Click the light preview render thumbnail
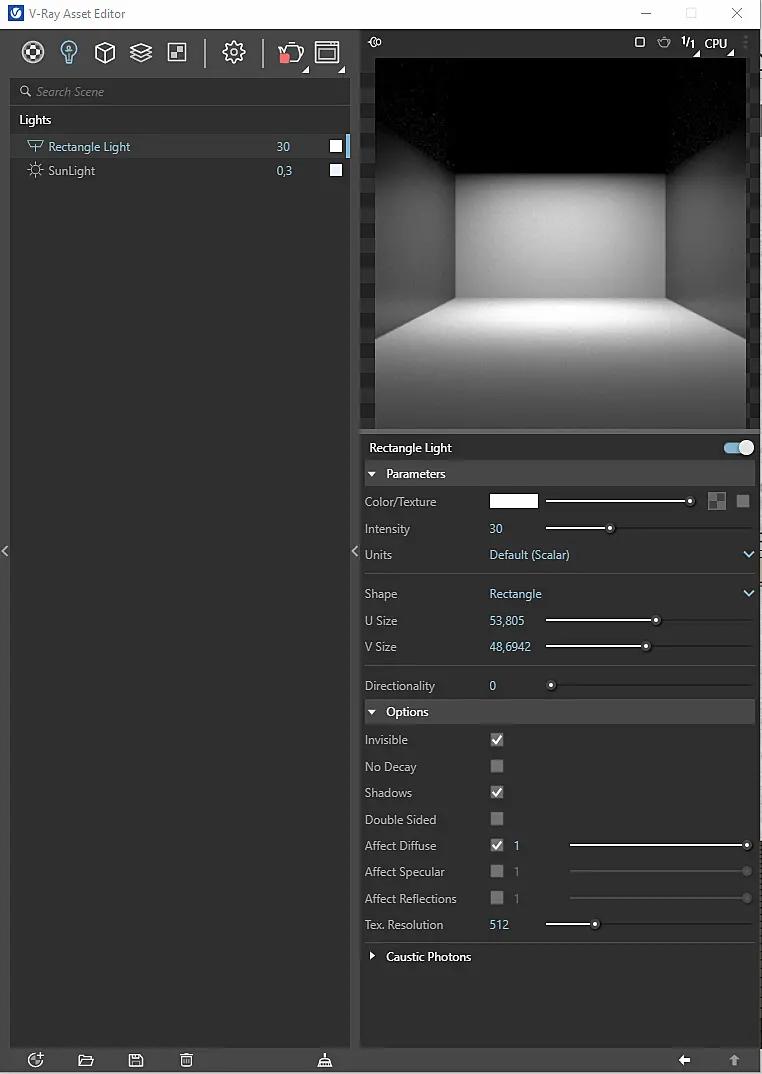The height and width of the screenshot is (1074, 762). pos(560,242)
